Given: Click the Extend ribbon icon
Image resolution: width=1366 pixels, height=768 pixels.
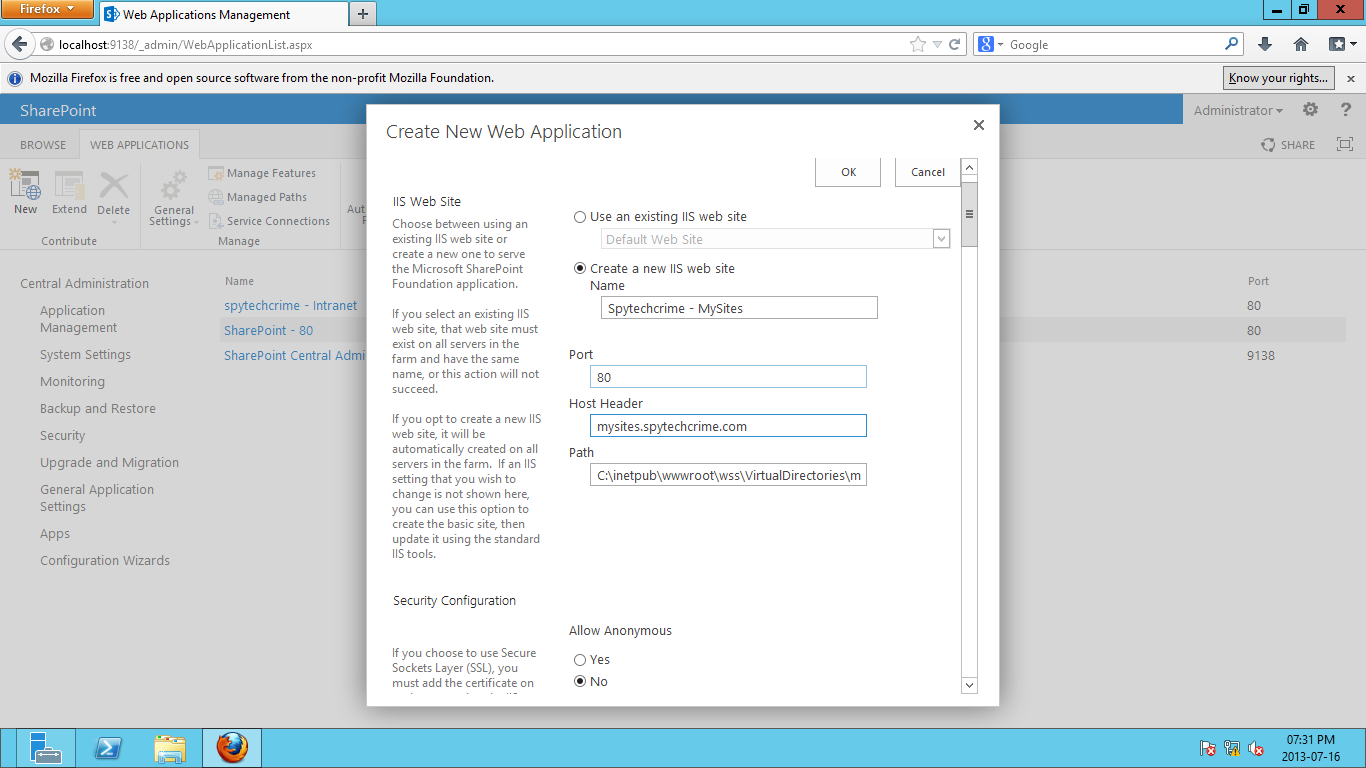Looking at the screenshot, I should click(x=69, y=192).
